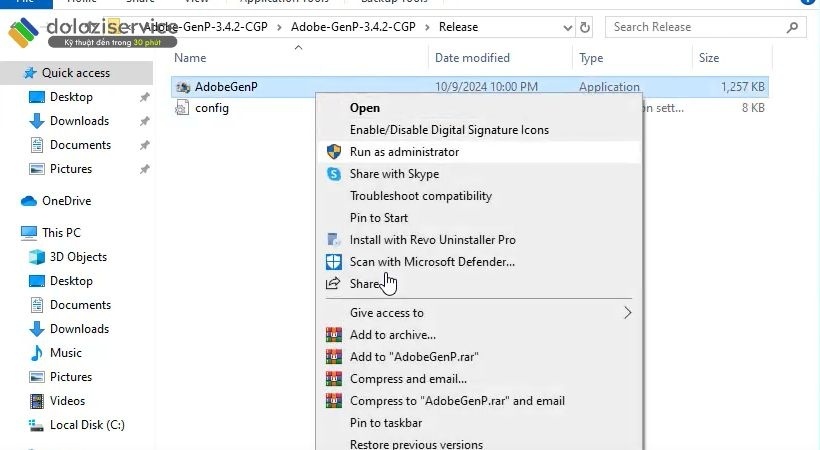The height and width of the screenshot is (450, 820).
Task: Choose Troubleshoot compatibility
Action: coord(421,196)
